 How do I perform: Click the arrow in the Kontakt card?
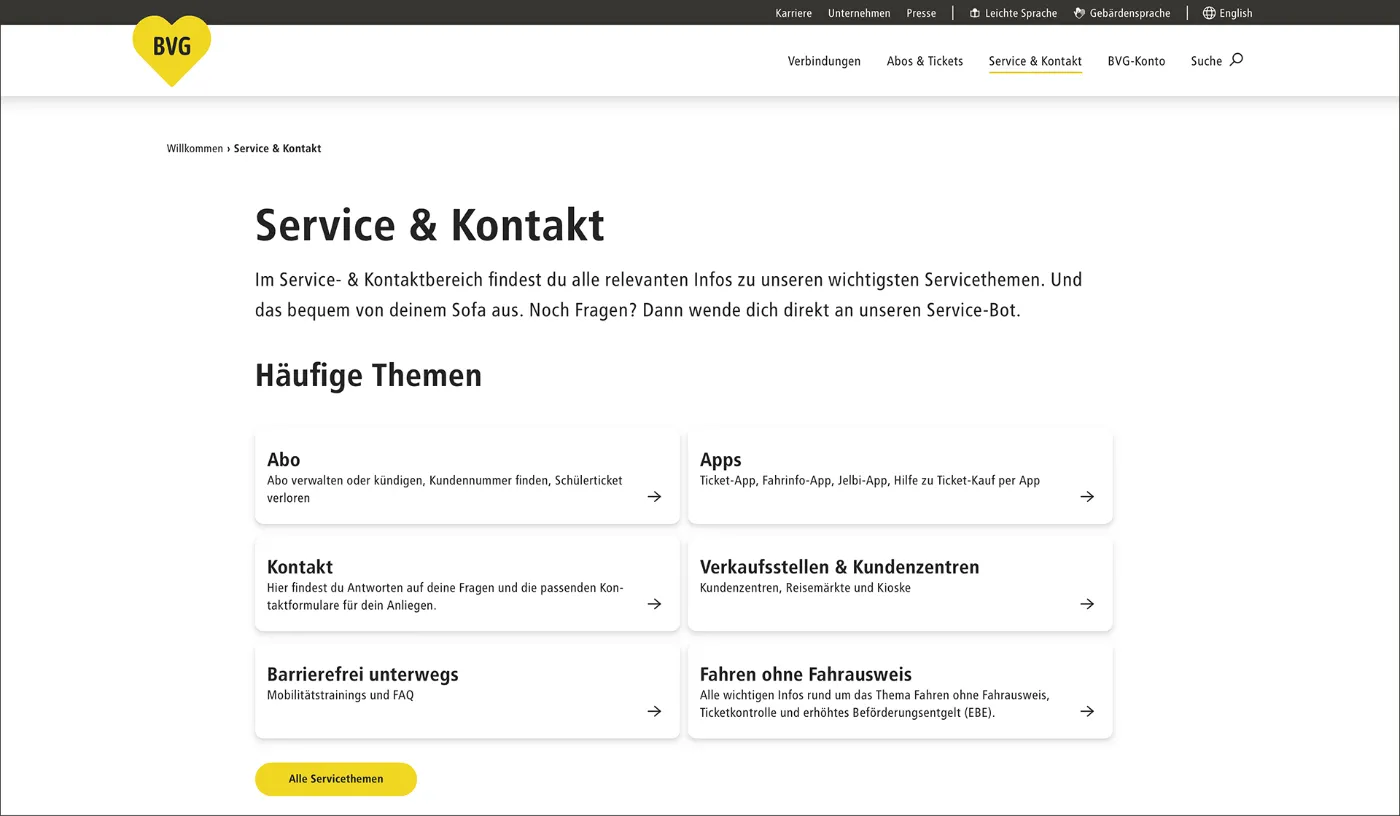(654, 604)
